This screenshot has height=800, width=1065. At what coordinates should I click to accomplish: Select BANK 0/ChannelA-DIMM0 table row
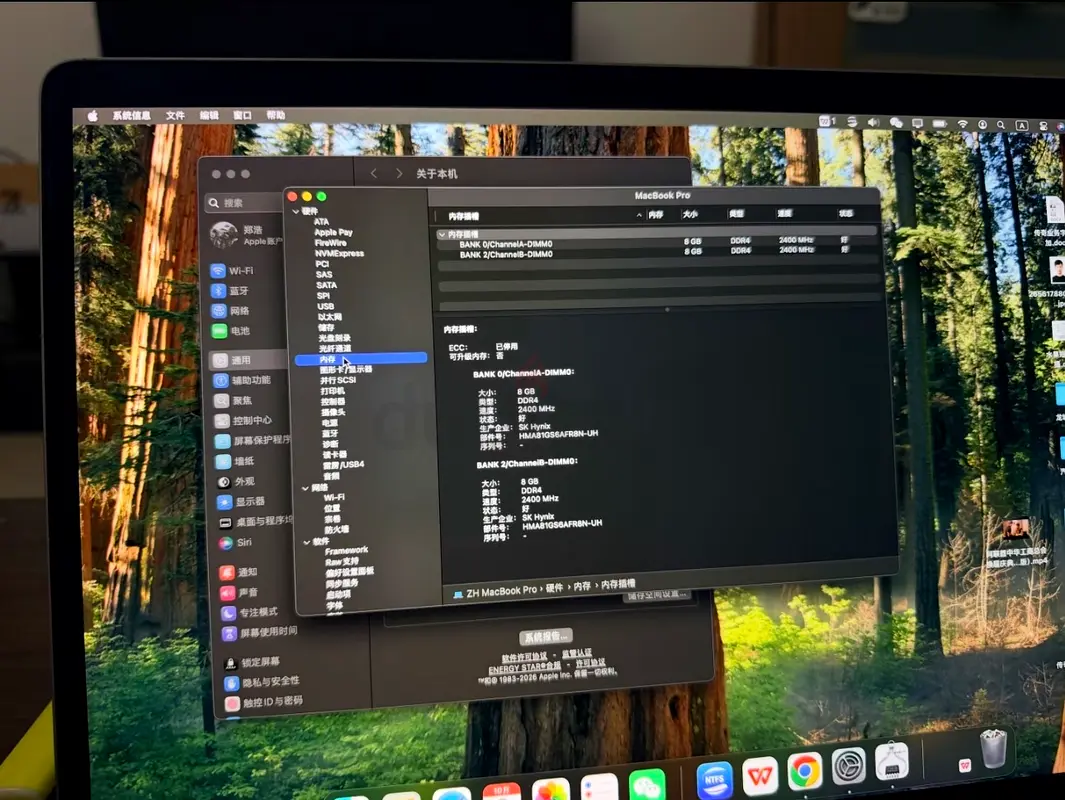coord(656,243)
